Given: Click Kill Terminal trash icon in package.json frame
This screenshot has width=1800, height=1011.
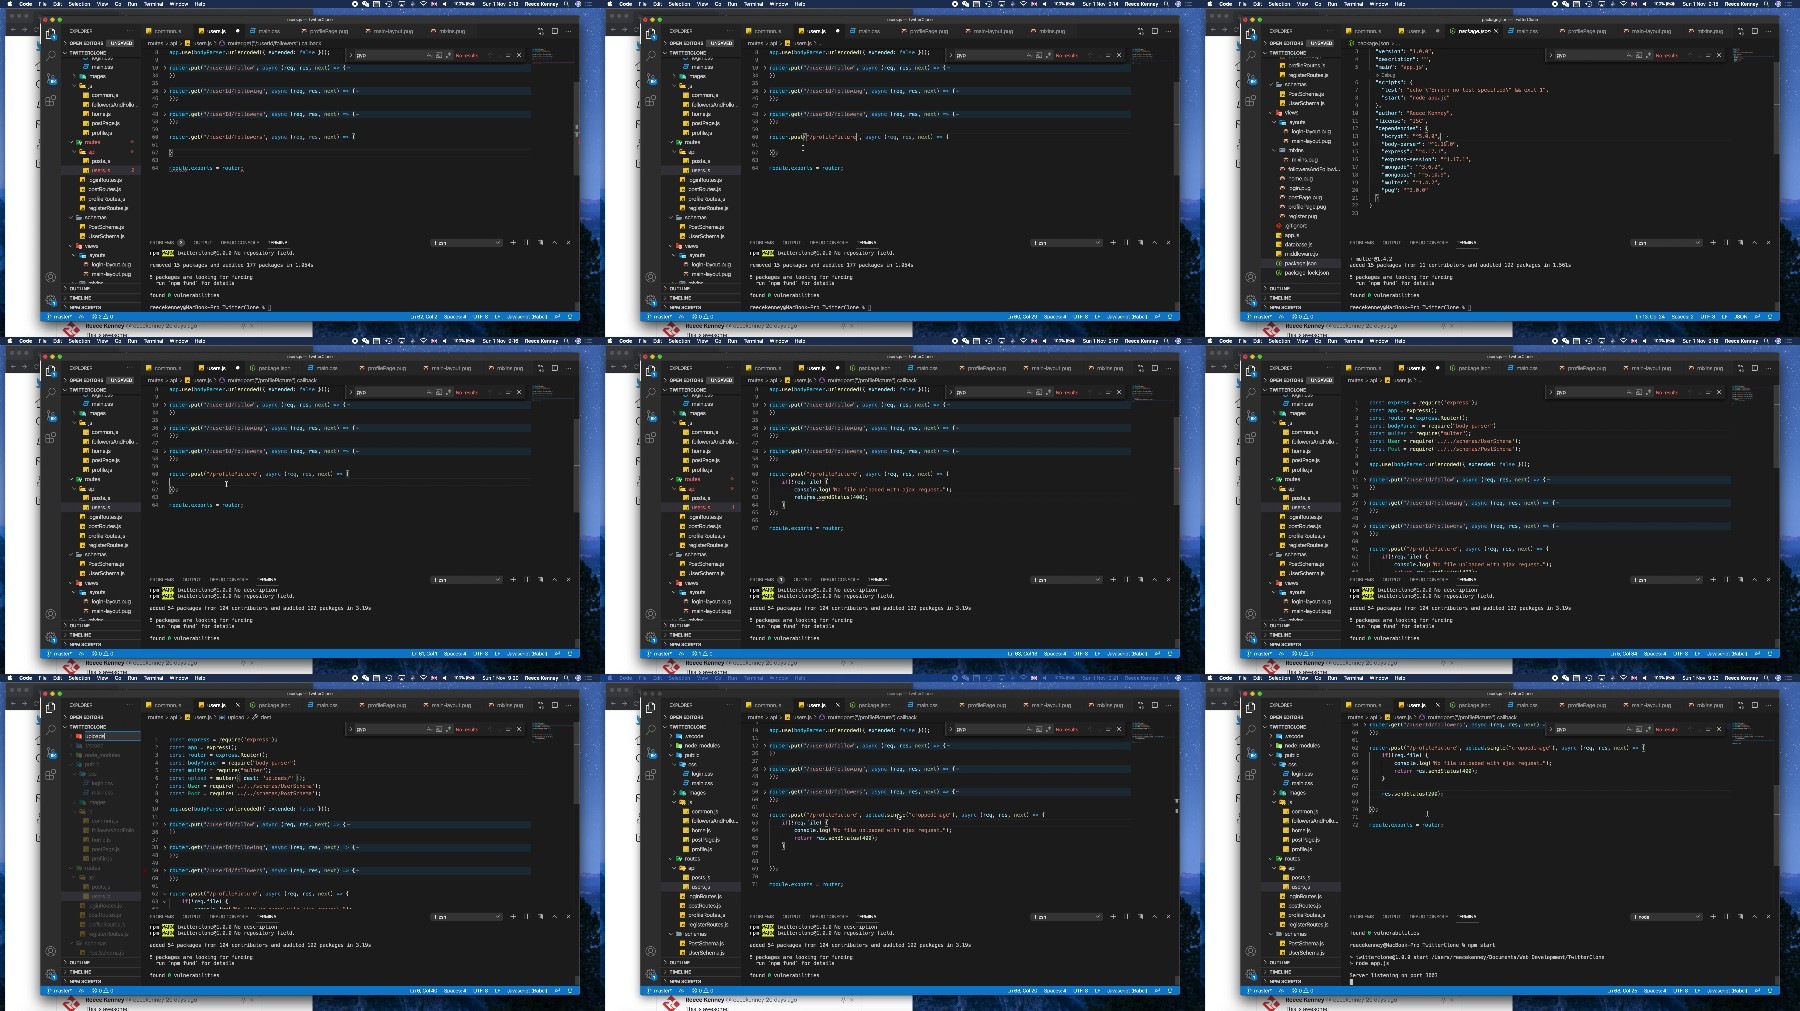Looking at the screenshot, I should click(x=1740, y=242).
